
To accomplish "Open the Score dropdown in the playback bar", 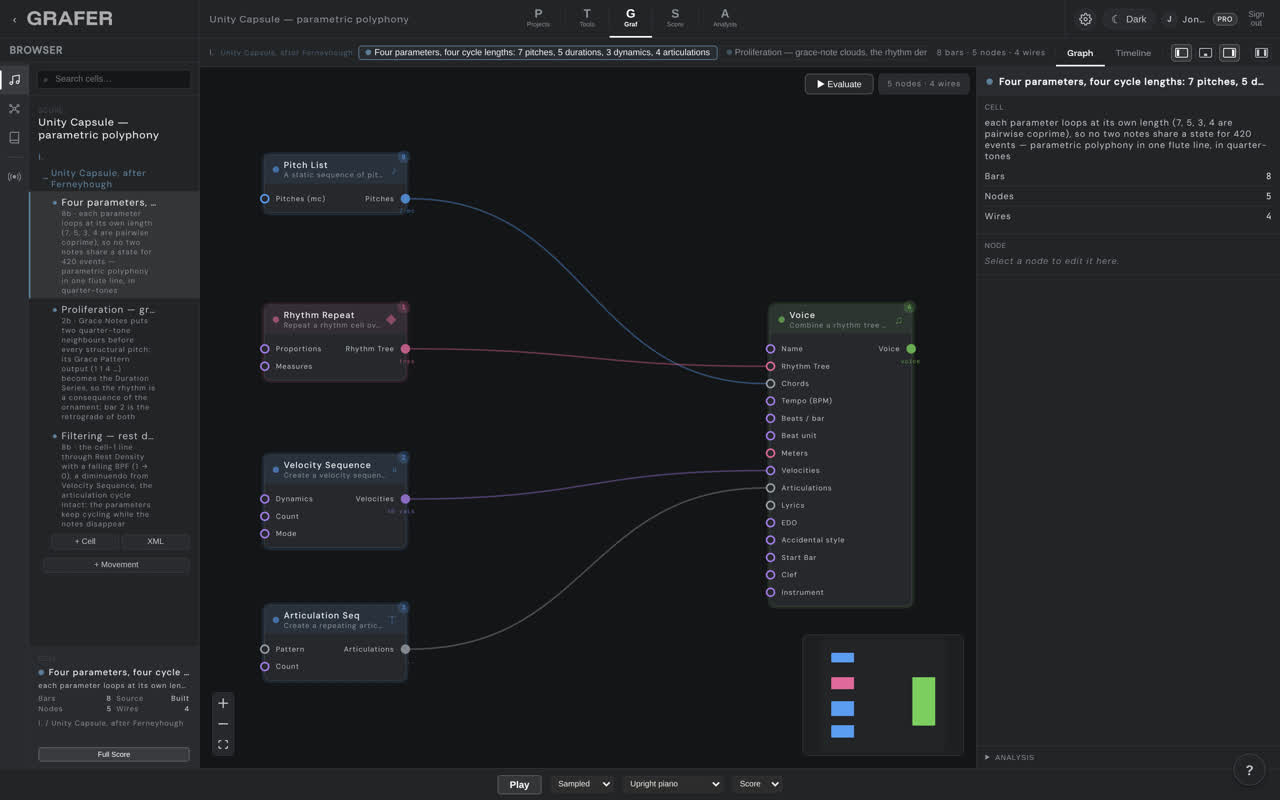I will click(x=757, y=784).
